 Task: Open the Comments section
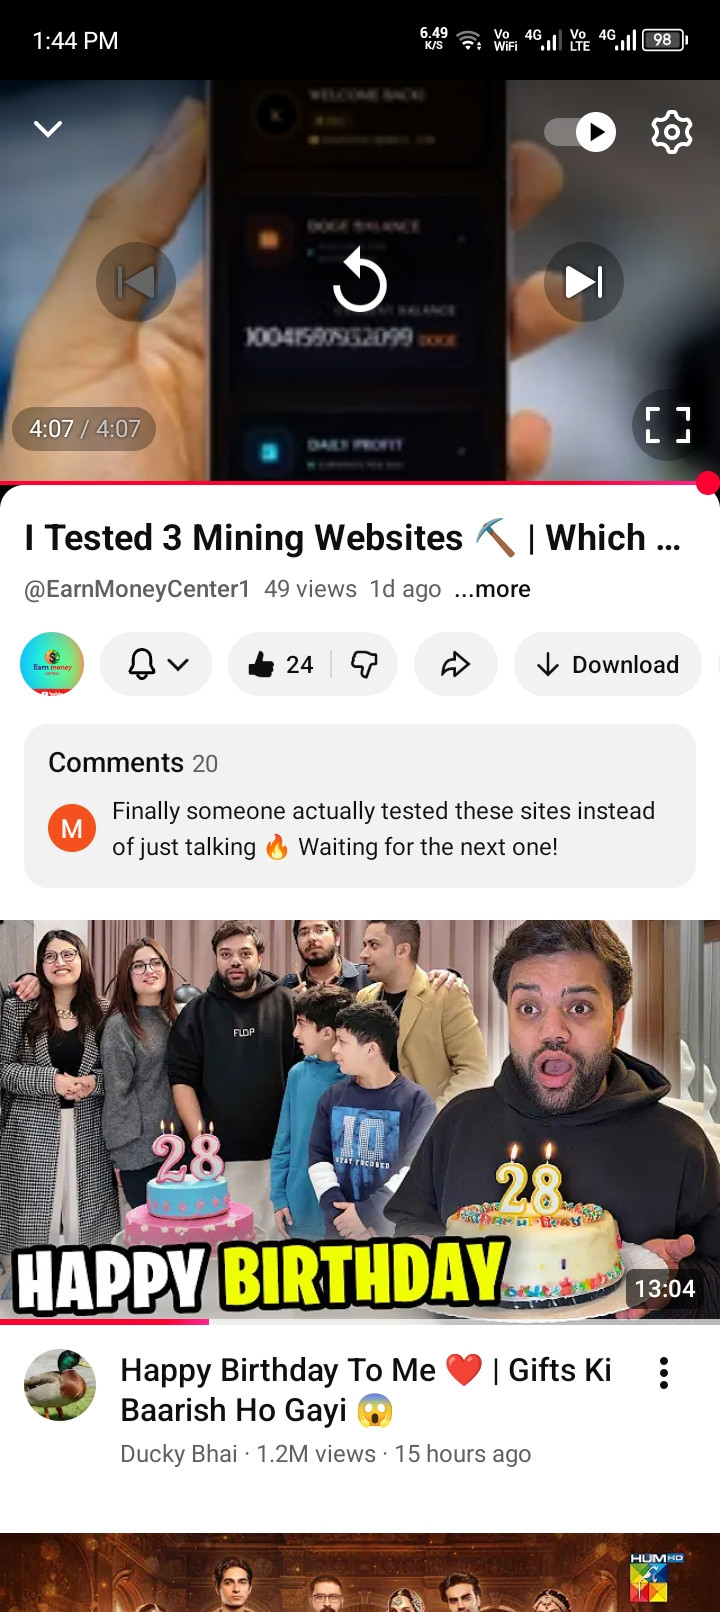pos(360,805)
